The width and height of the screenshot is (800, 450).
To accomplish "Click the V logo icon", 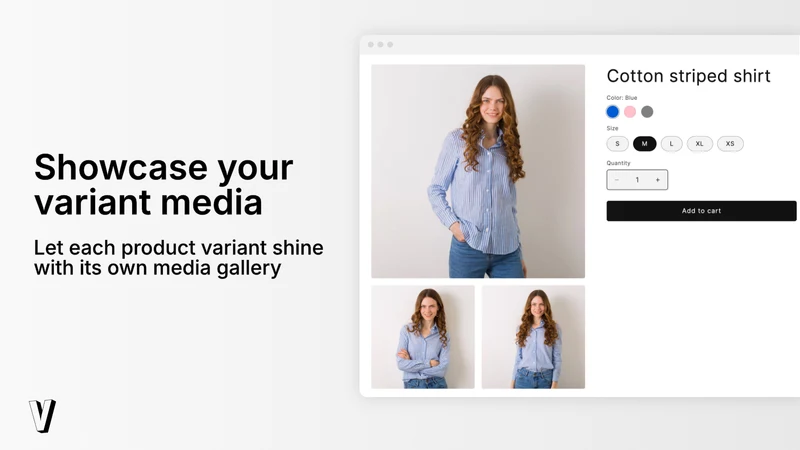I will click(x=42, y=416).
